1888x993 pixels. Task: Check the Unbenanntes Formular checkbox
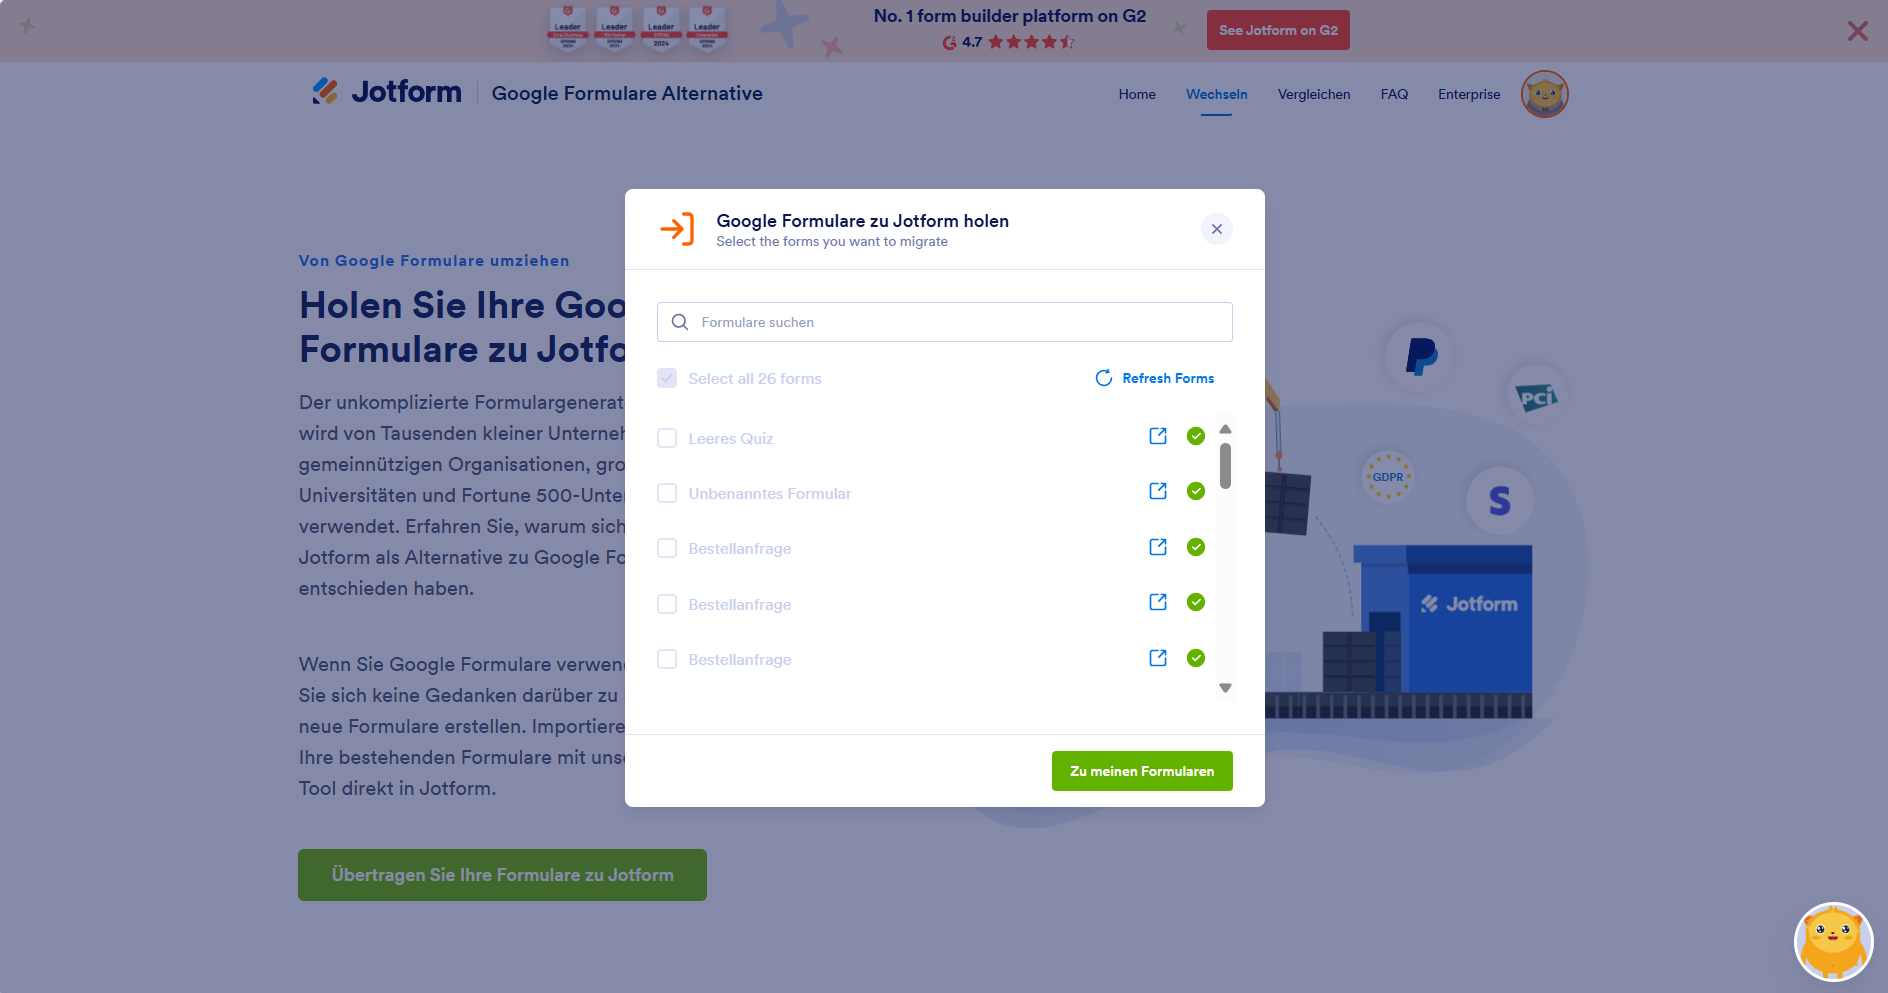tap(667, 493)
